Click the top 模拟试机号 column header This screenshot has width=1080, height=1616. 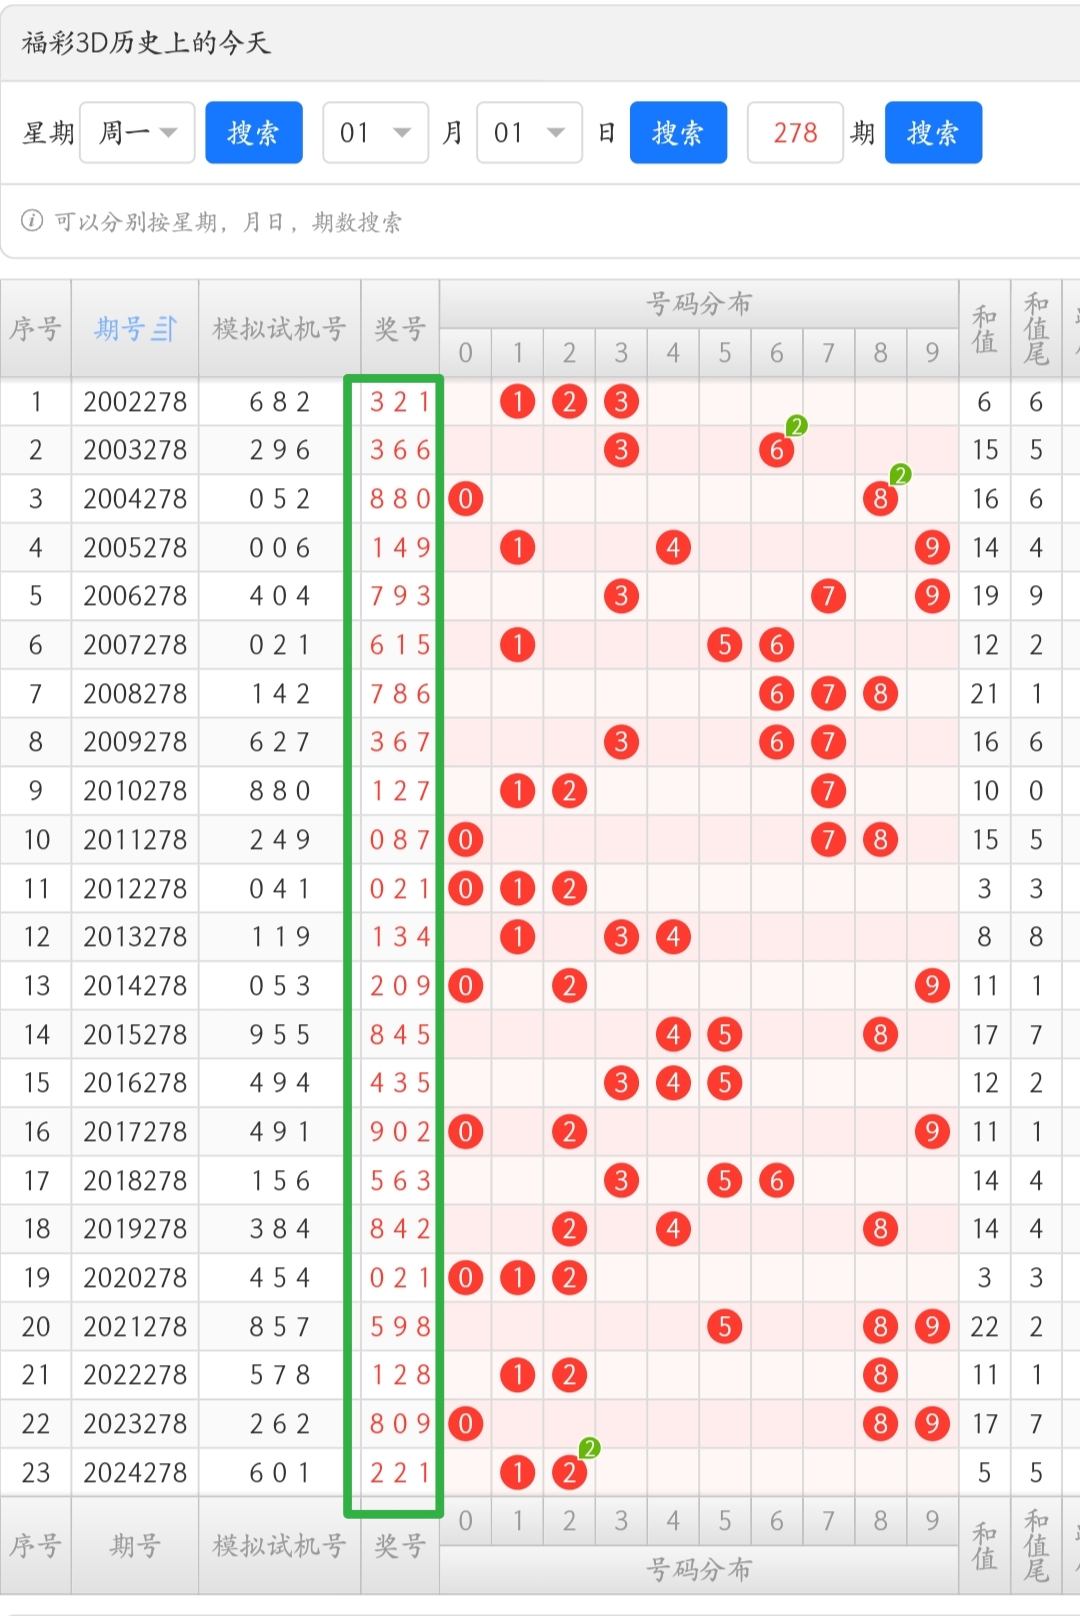click(x=279, y=328)
